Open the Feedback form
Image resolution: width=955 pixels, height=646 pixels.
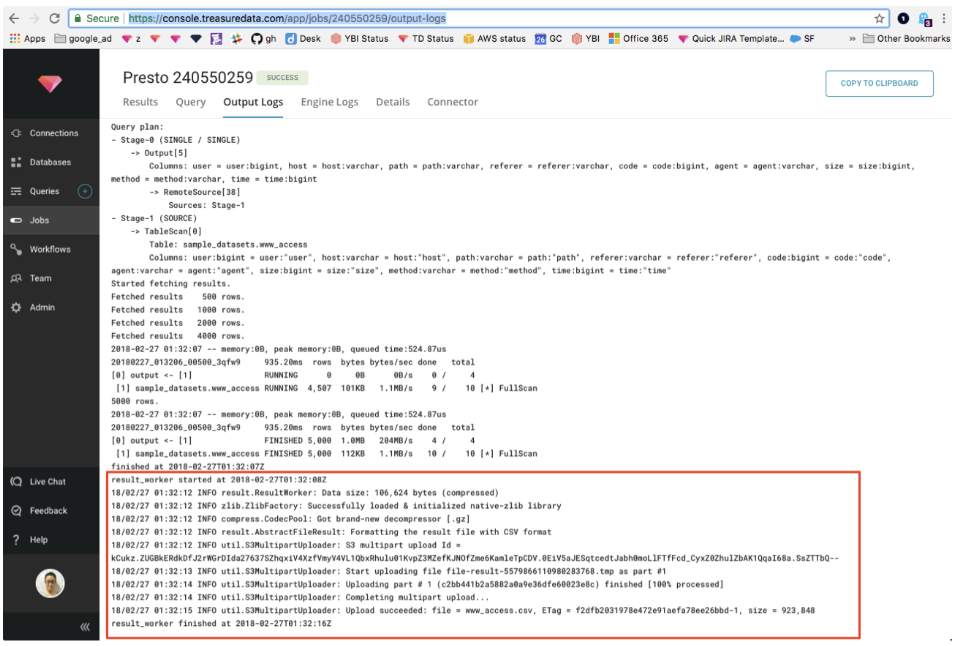tap(48, 510)
